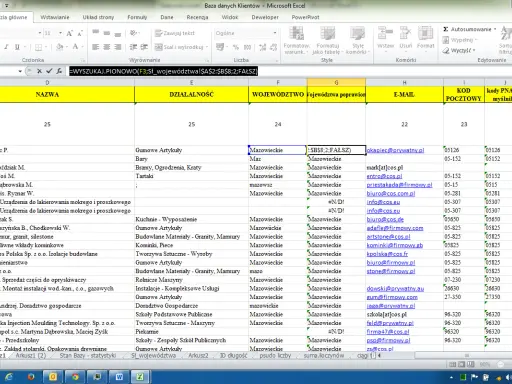The width and height of the screenshot is (512, 384).
Task: Toggle right text alignment
Action: [x=118, y=47]
